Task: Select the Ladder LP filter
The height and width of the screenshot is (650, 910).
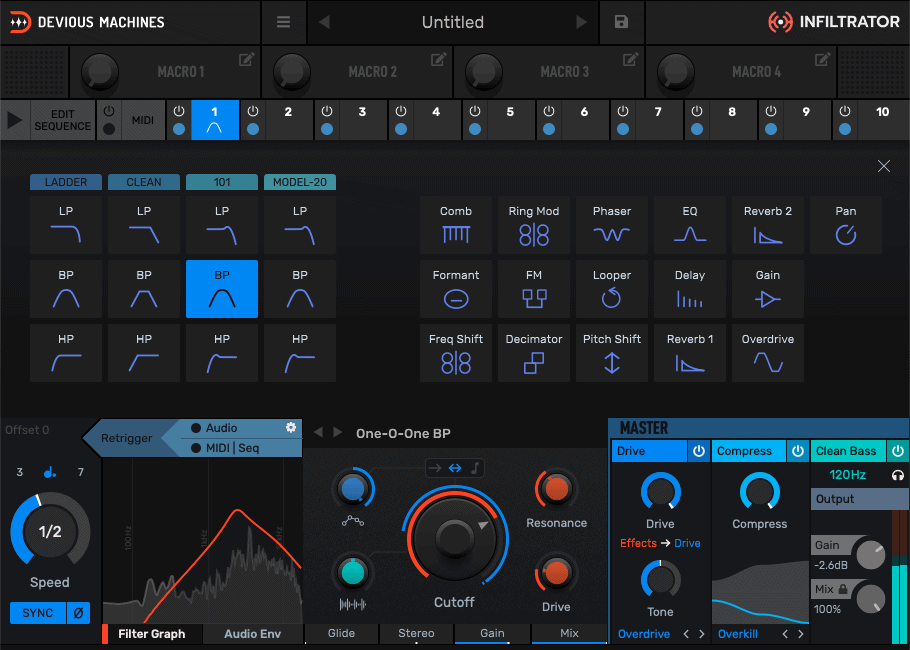Action: pyautogui.click(x=66, y=225)
